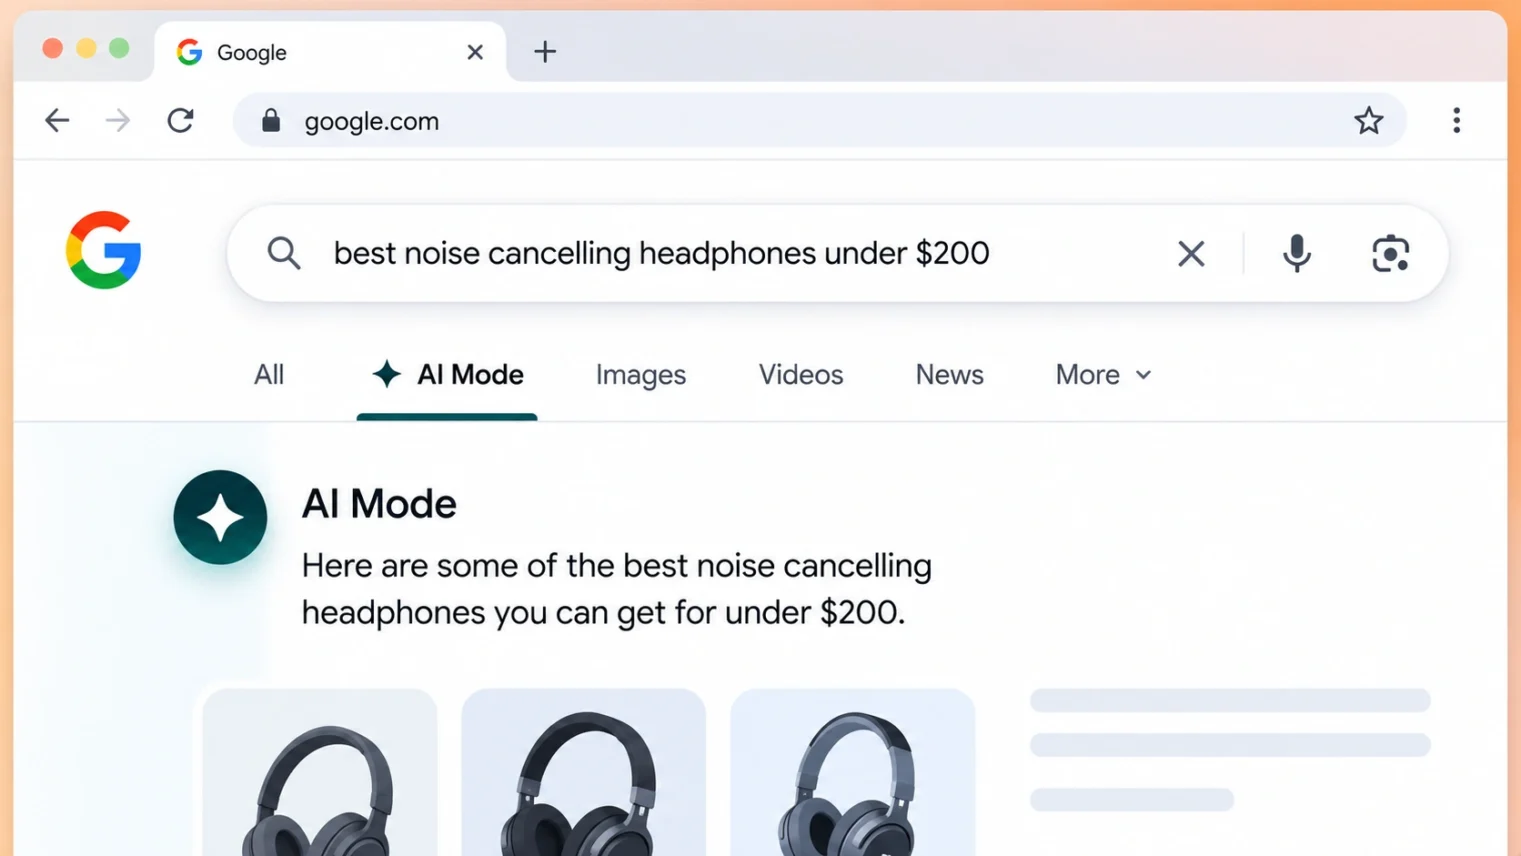The image size is (1521, 856).
Task: Click the green macOS fullscreen button
Action: [119, 49]
